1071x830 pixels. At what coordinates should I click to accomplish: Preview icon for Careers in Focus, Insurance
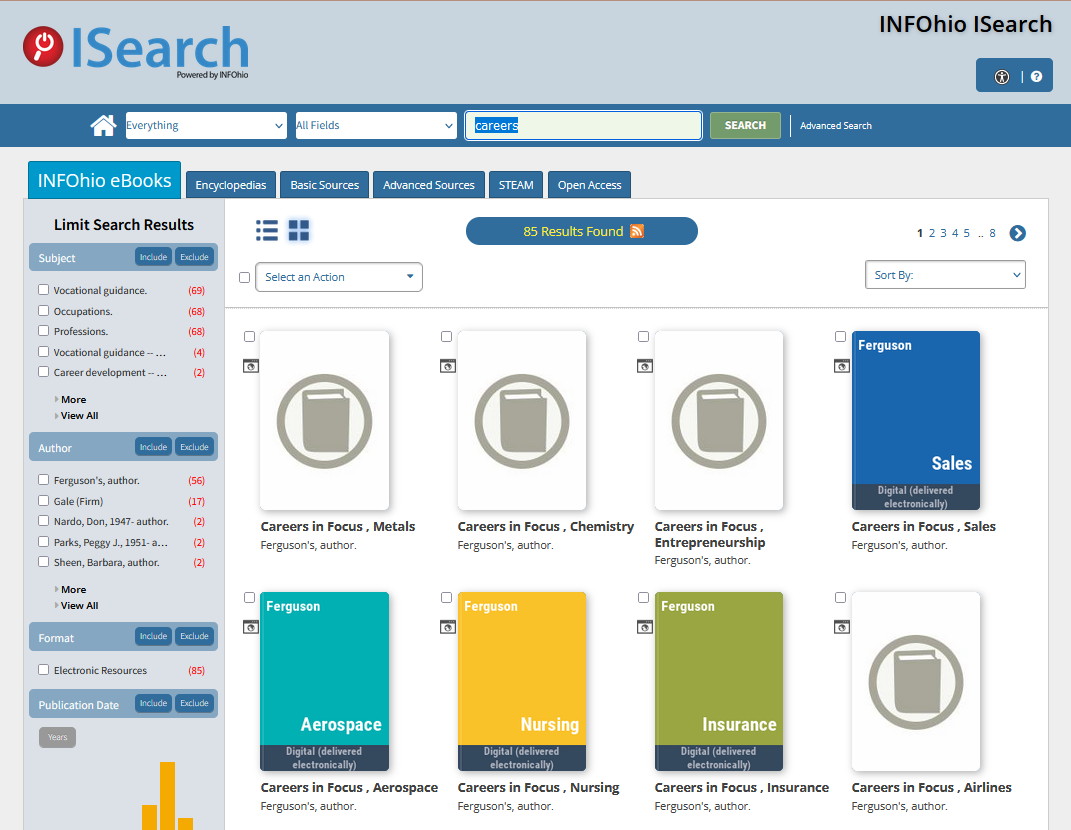pyautogui.click(x=644, y=627)
